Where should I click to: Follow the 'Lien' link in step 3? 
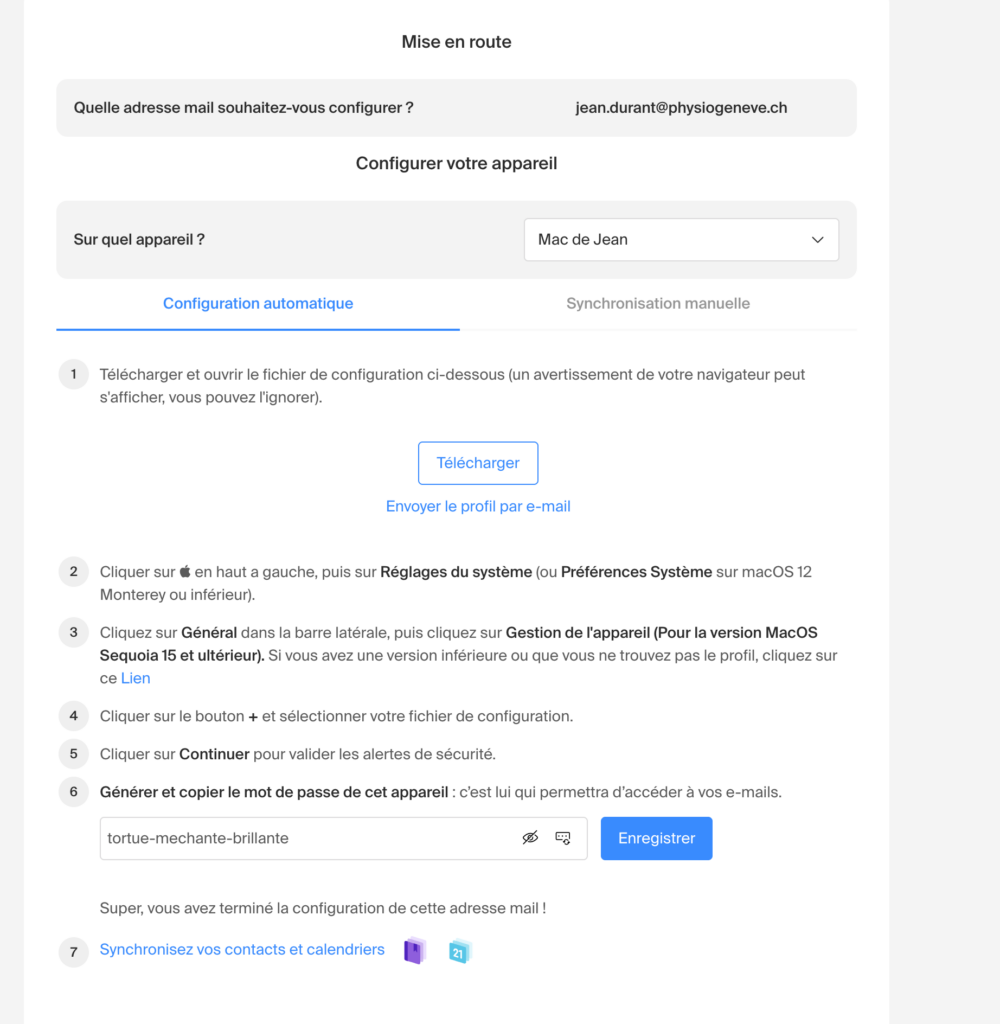click(136, 678)
